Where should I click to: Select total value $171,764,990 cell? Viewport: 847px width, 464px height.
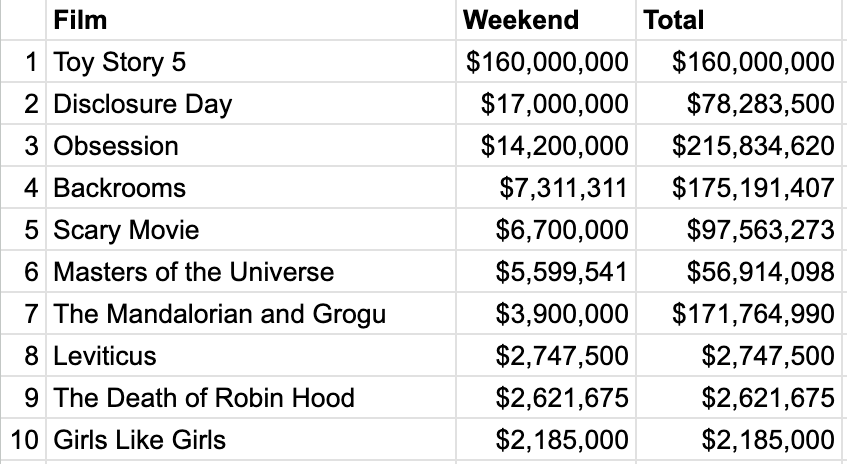point(739,313)
